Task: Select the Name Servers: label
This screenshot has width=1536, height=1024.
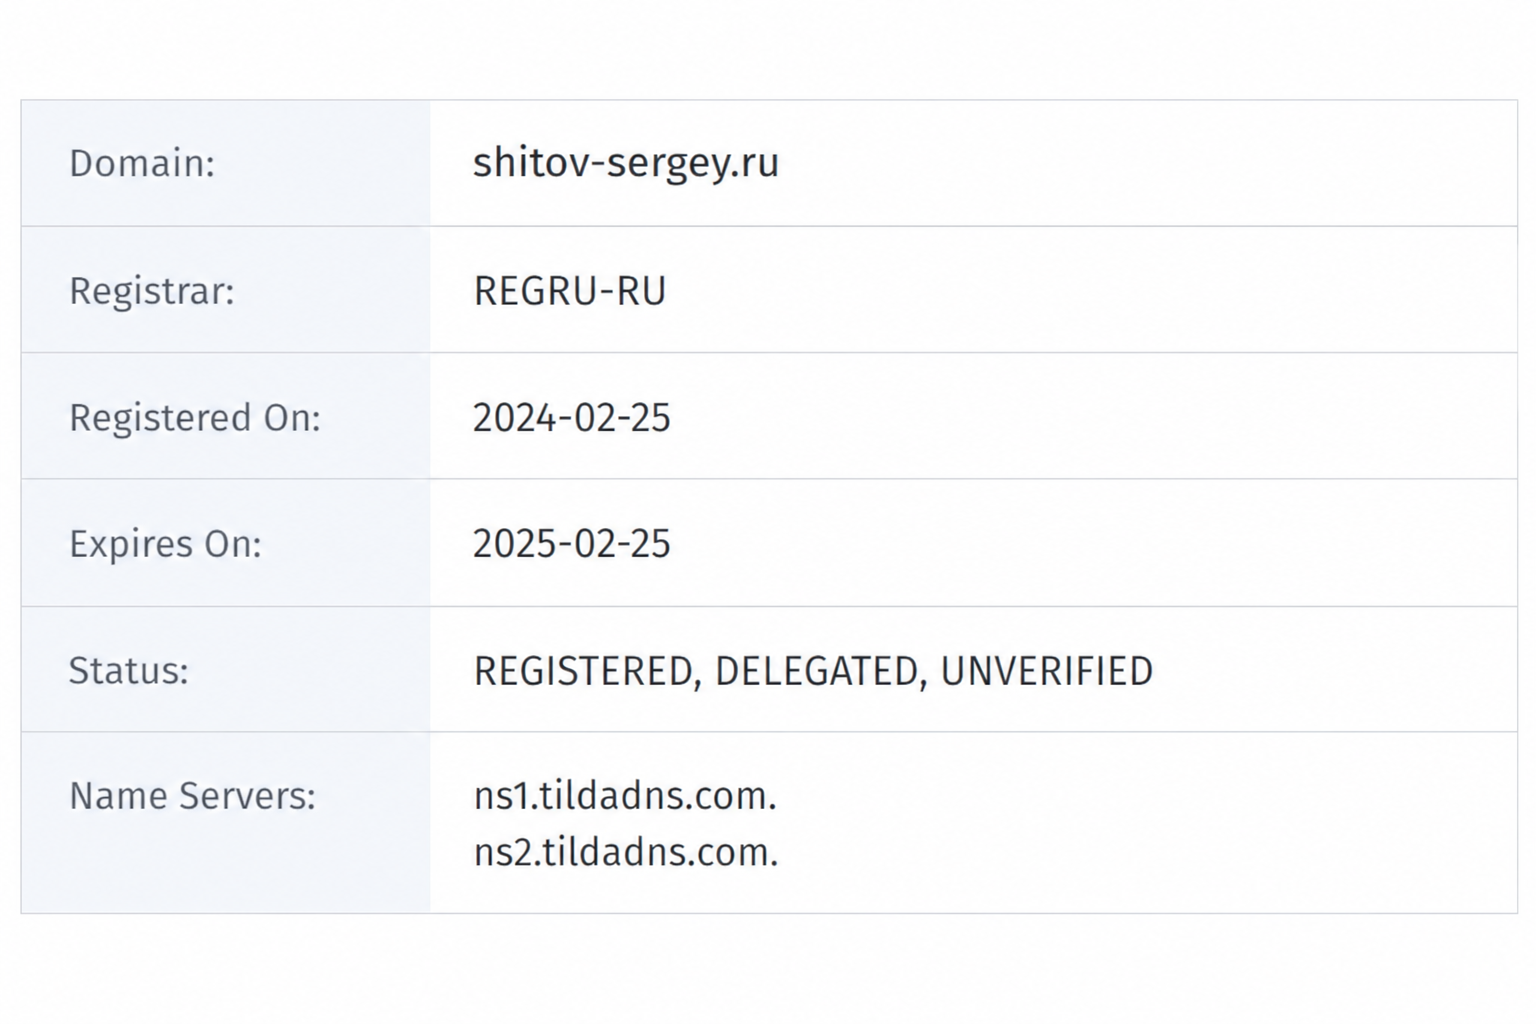Action: pos(192,796)
